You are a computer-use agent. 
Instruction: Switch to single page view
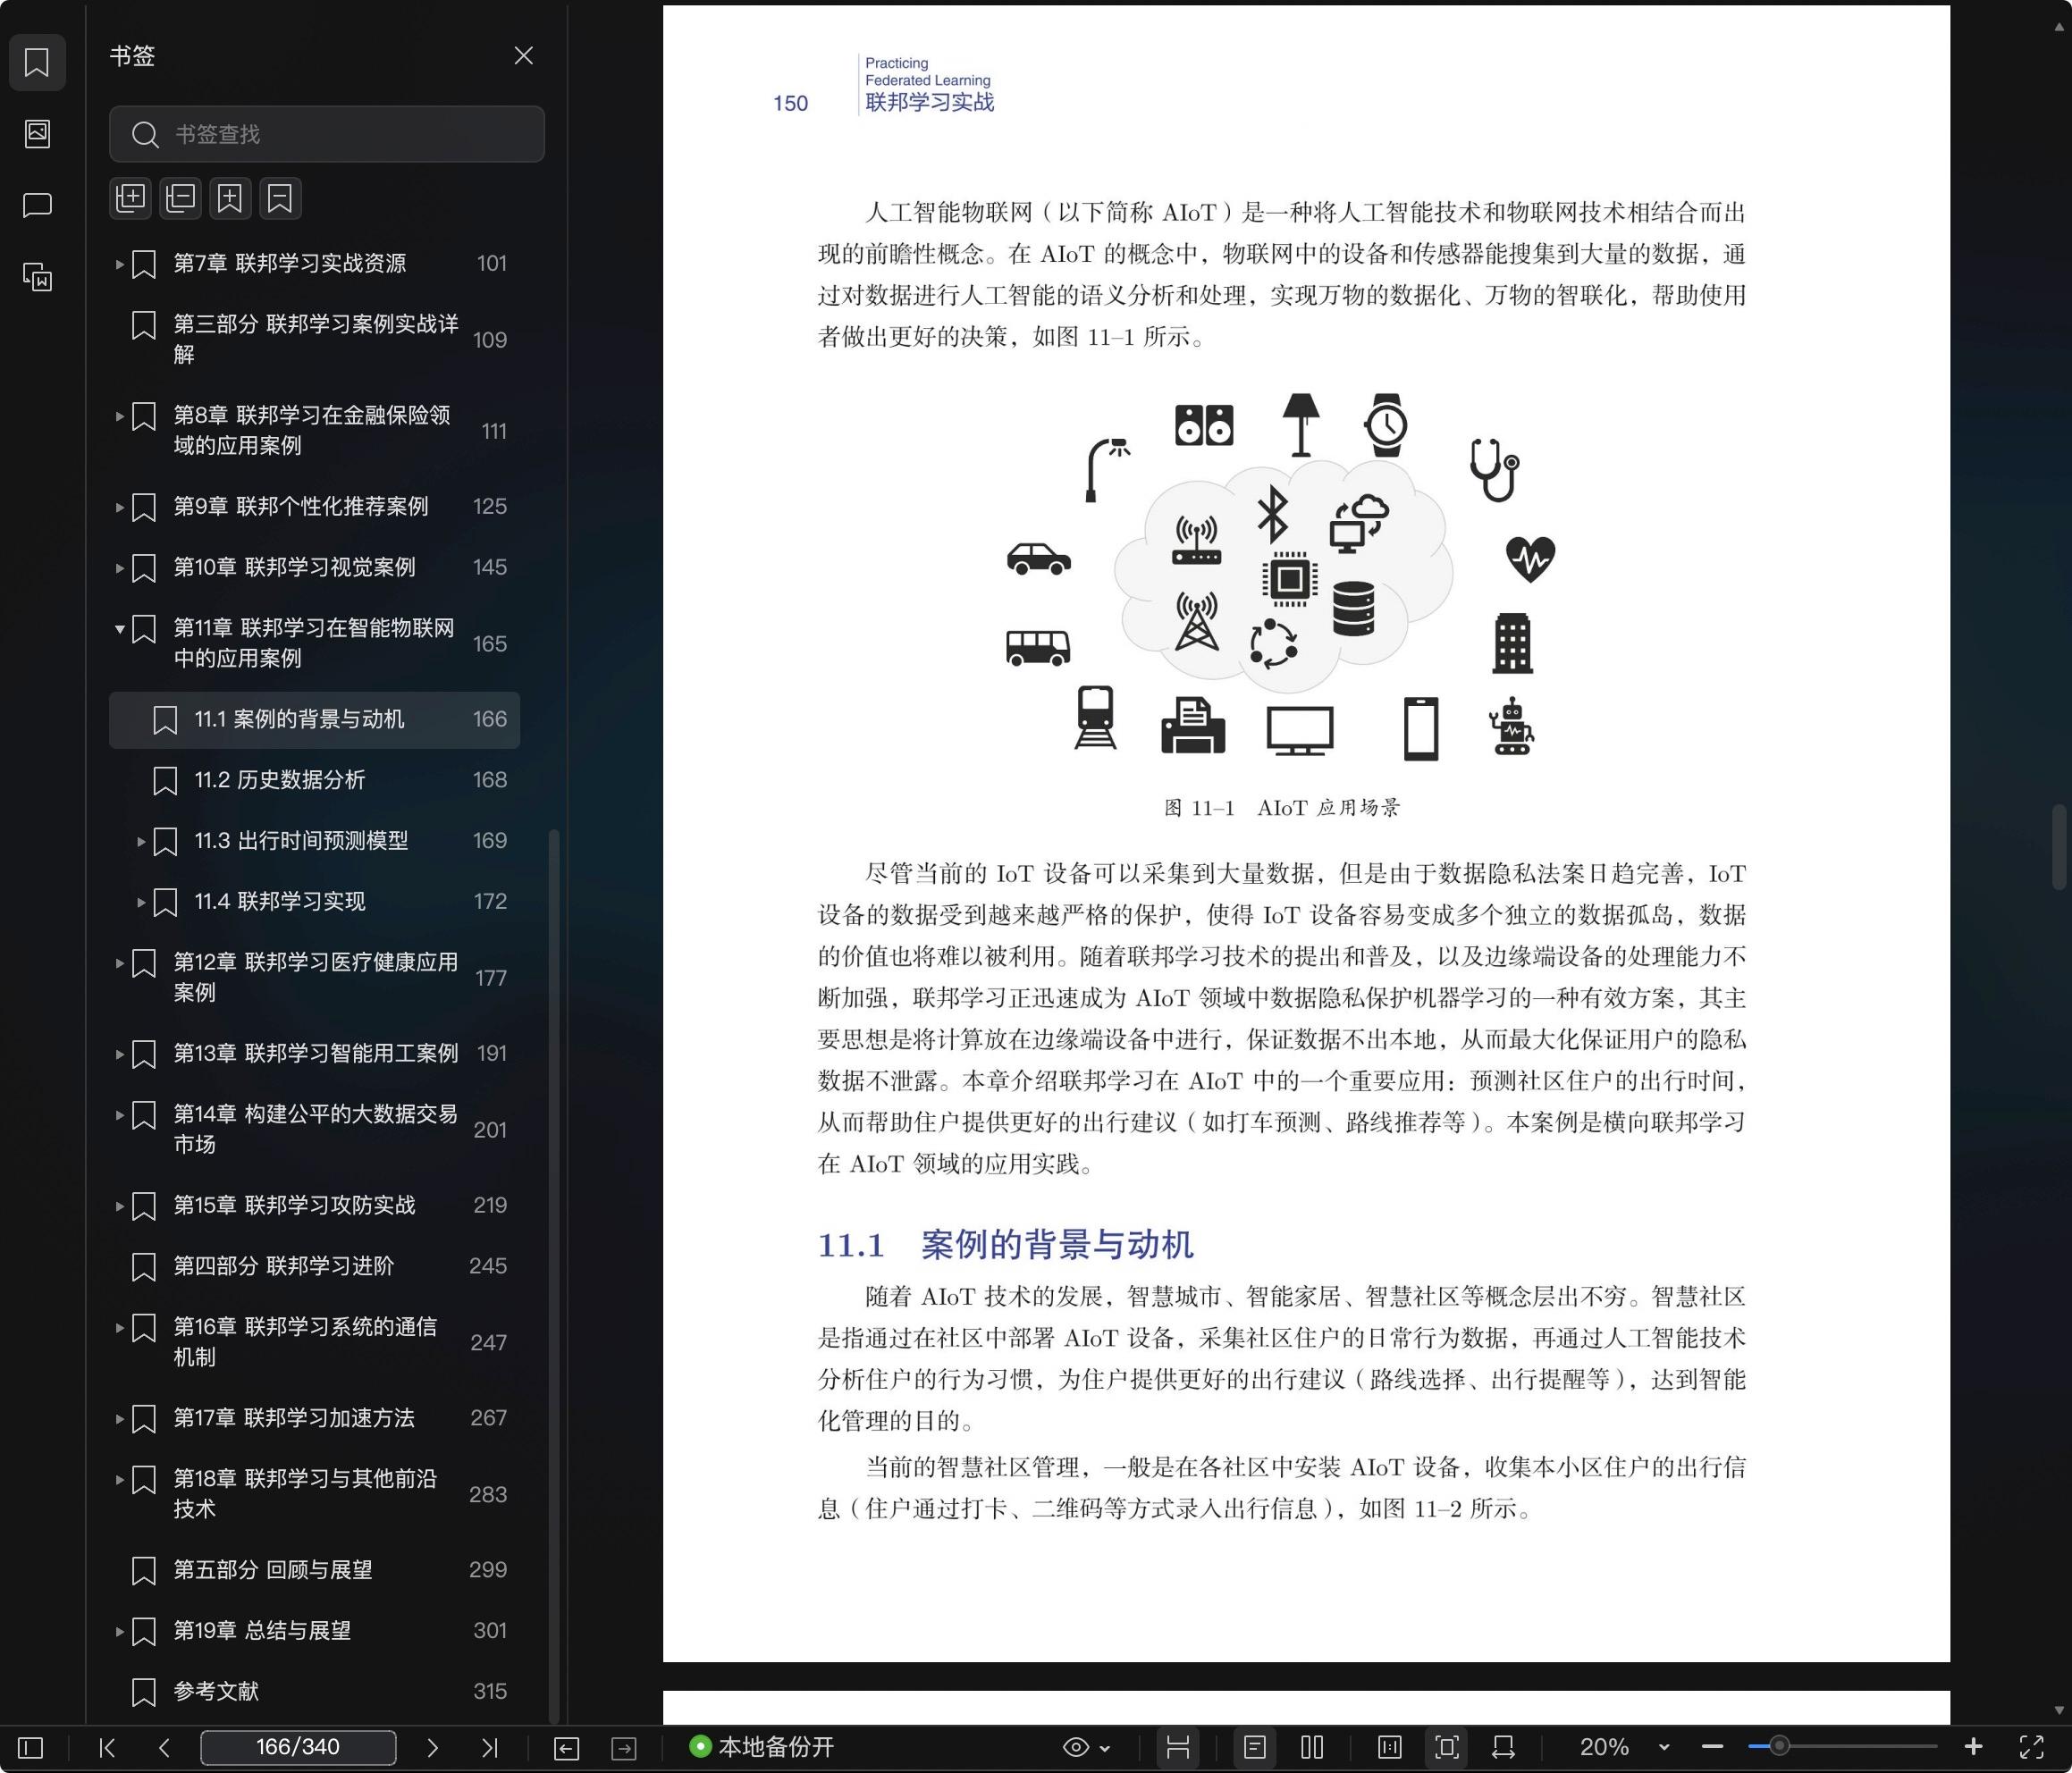(x=1255, y=1747)
